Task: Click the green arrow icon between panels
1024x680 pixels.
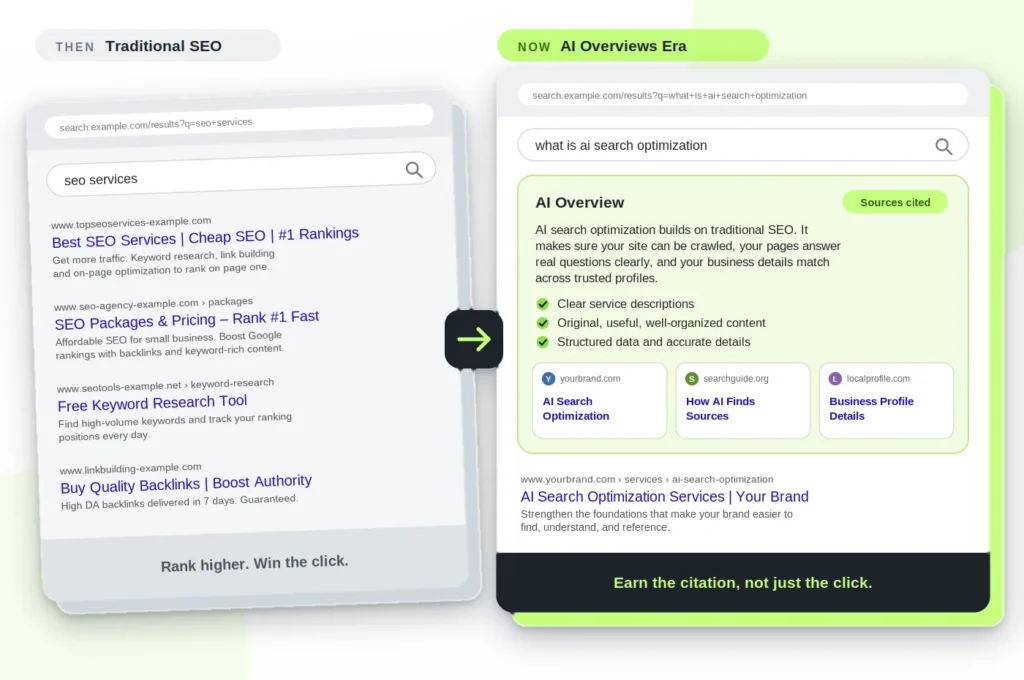Action: pyautogui.click(x=474, y=339)
